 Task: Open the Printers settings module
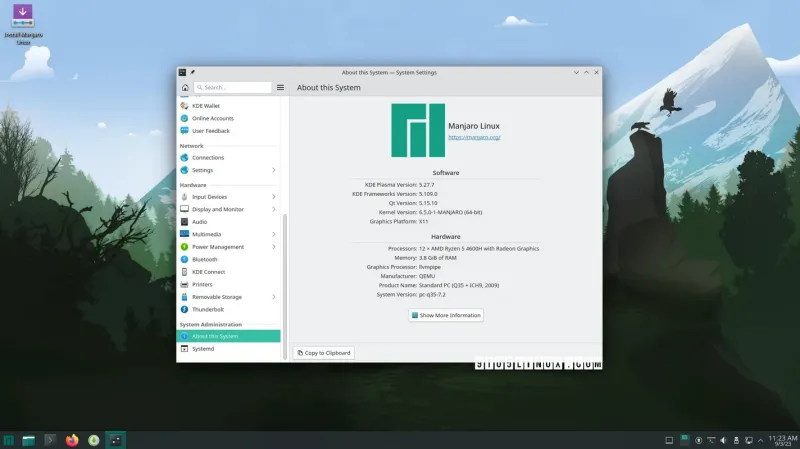202,284
